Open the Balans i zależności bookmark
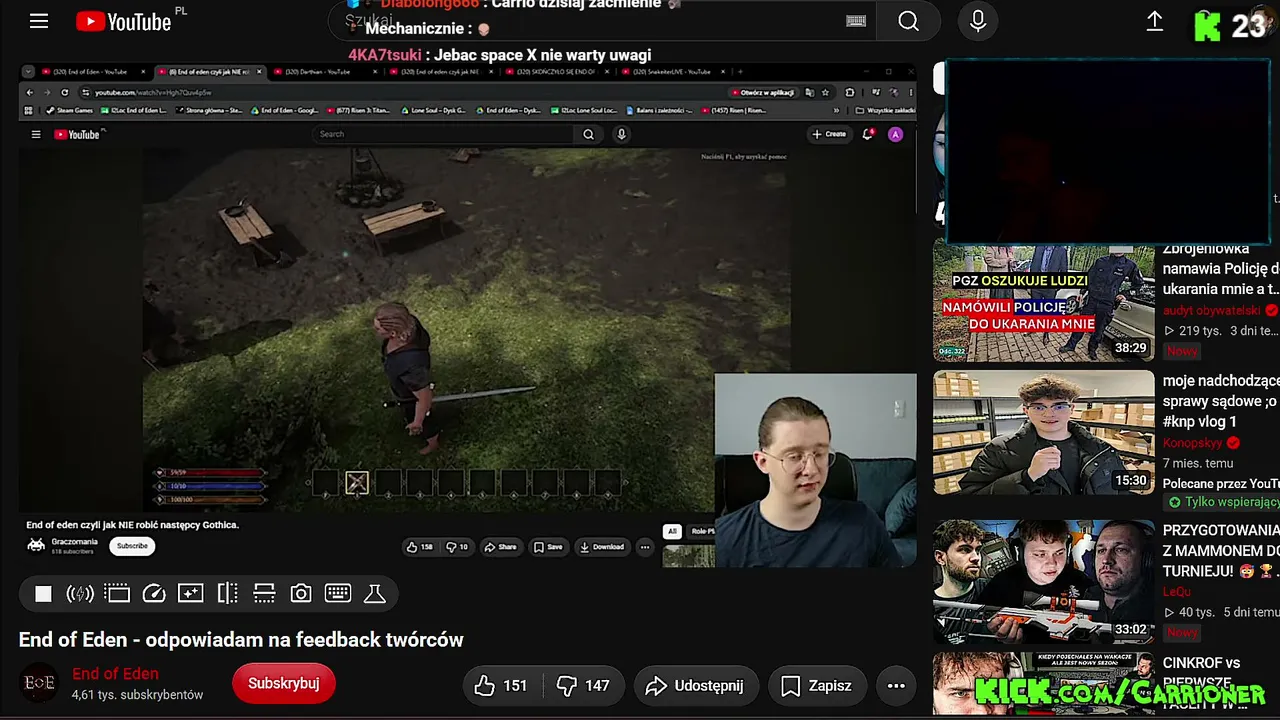This screenshot has width=1280, height=720. click(x=661, y=110)
